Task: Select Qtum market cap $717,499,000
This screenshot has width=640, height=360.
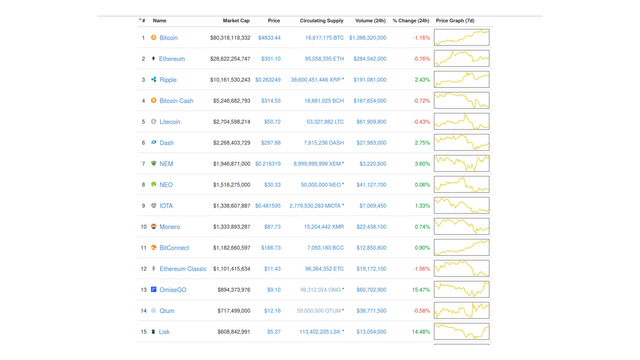Action: 234,311
